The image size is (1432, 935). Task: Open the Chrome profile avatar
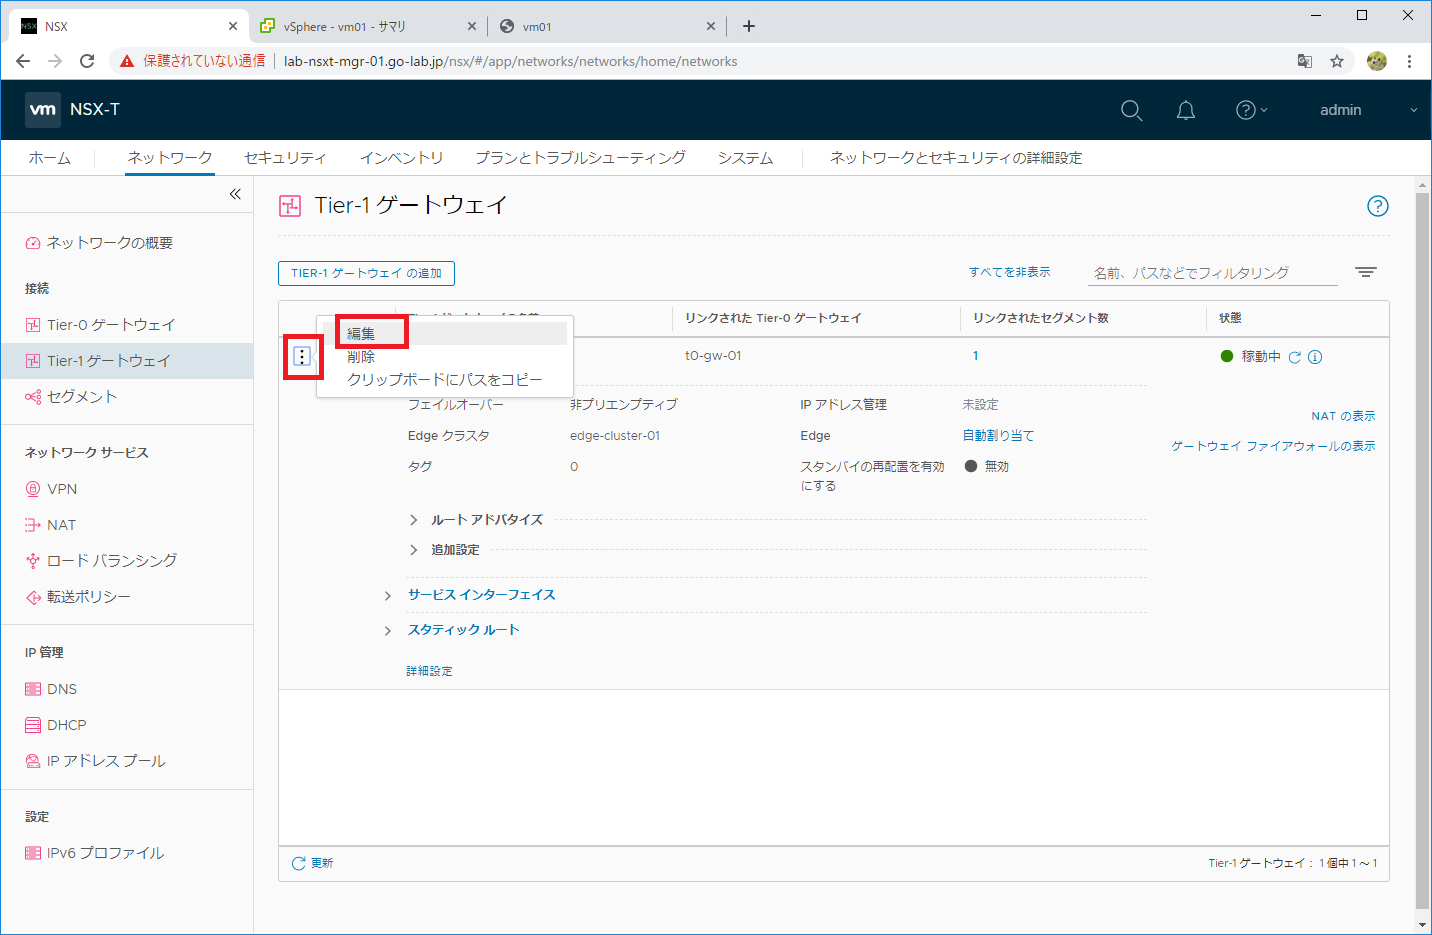point(1377,61)
